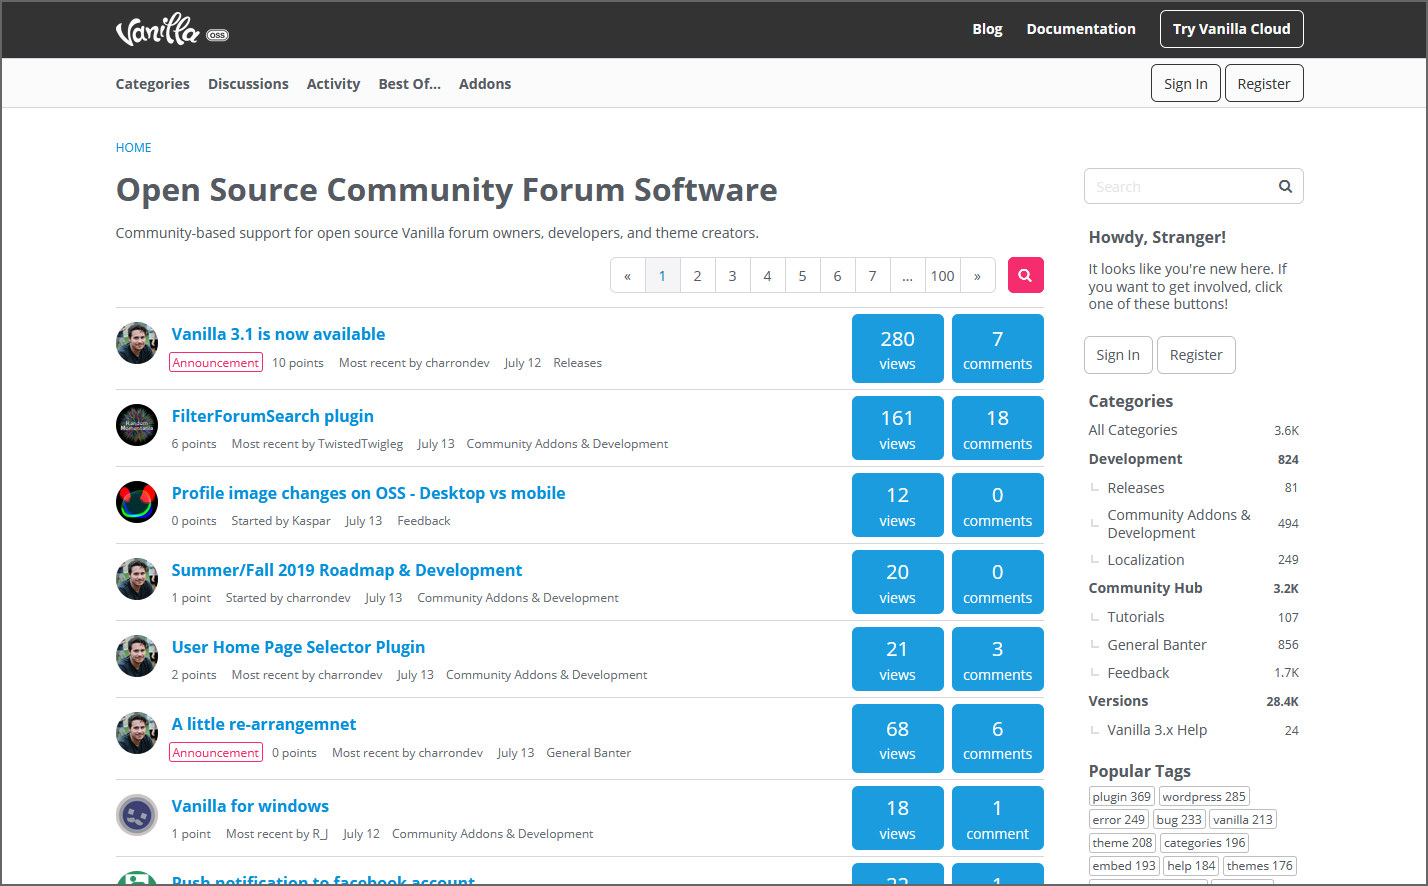Click the Vanilla for windows author avatar
This screenshot has width=1428, height=886.
click(x=137, y=815)
